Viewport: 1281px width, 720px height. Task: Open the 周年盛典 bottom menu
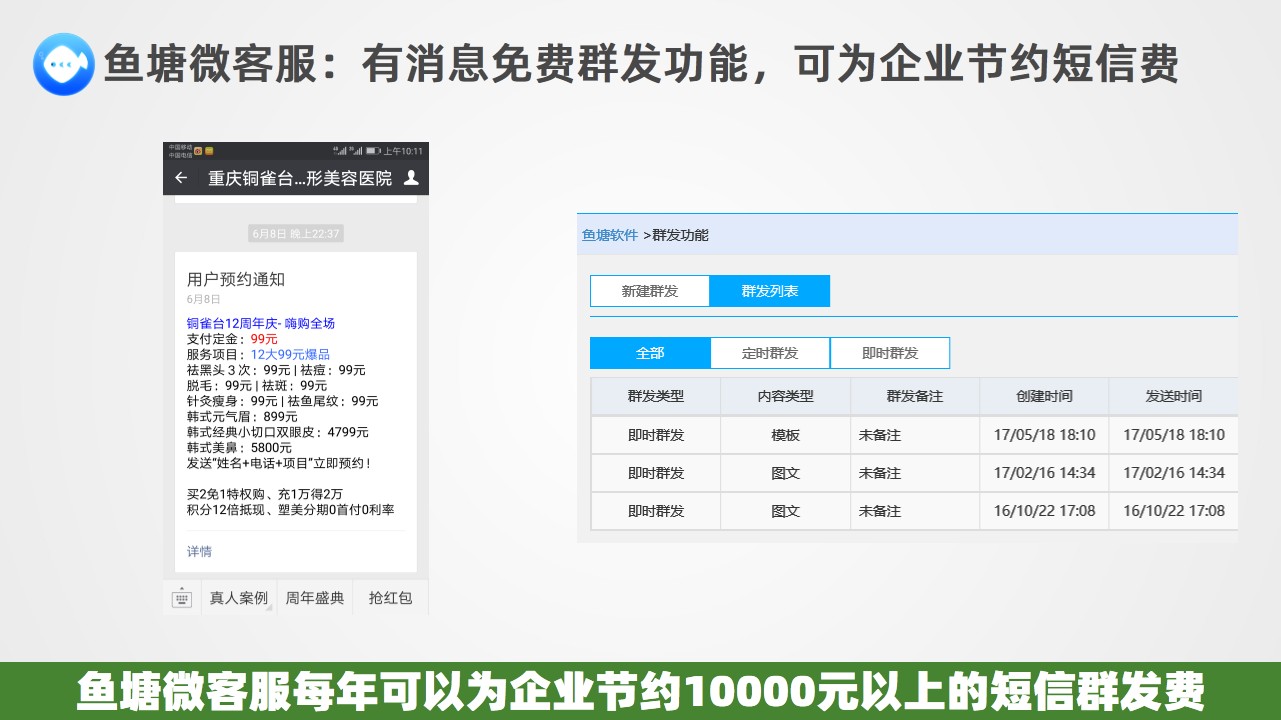315,598
